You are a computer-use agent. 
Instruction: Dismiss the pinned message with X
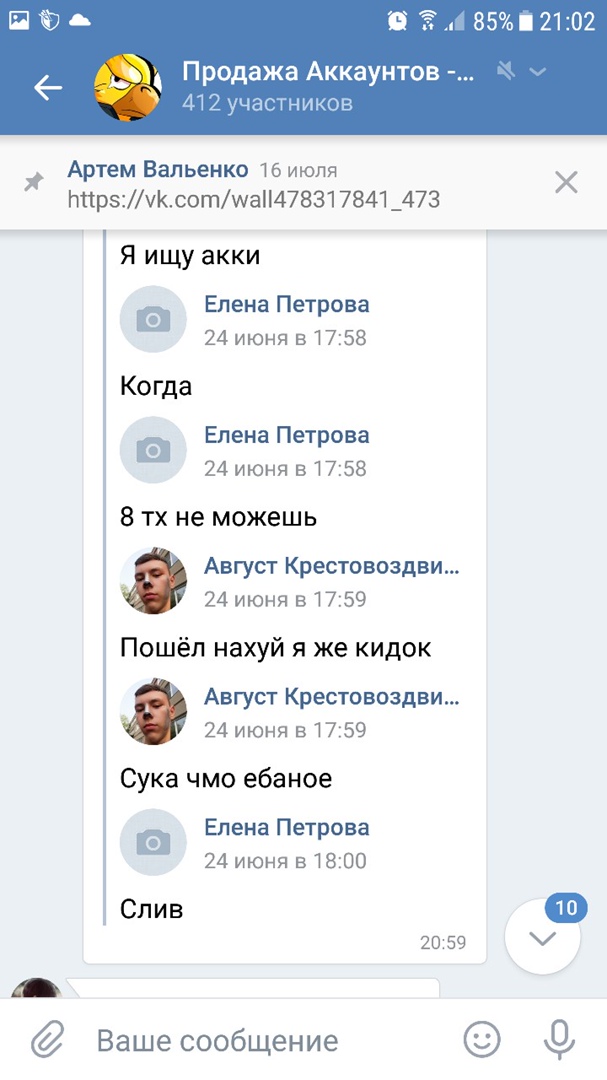pos(566,182)
